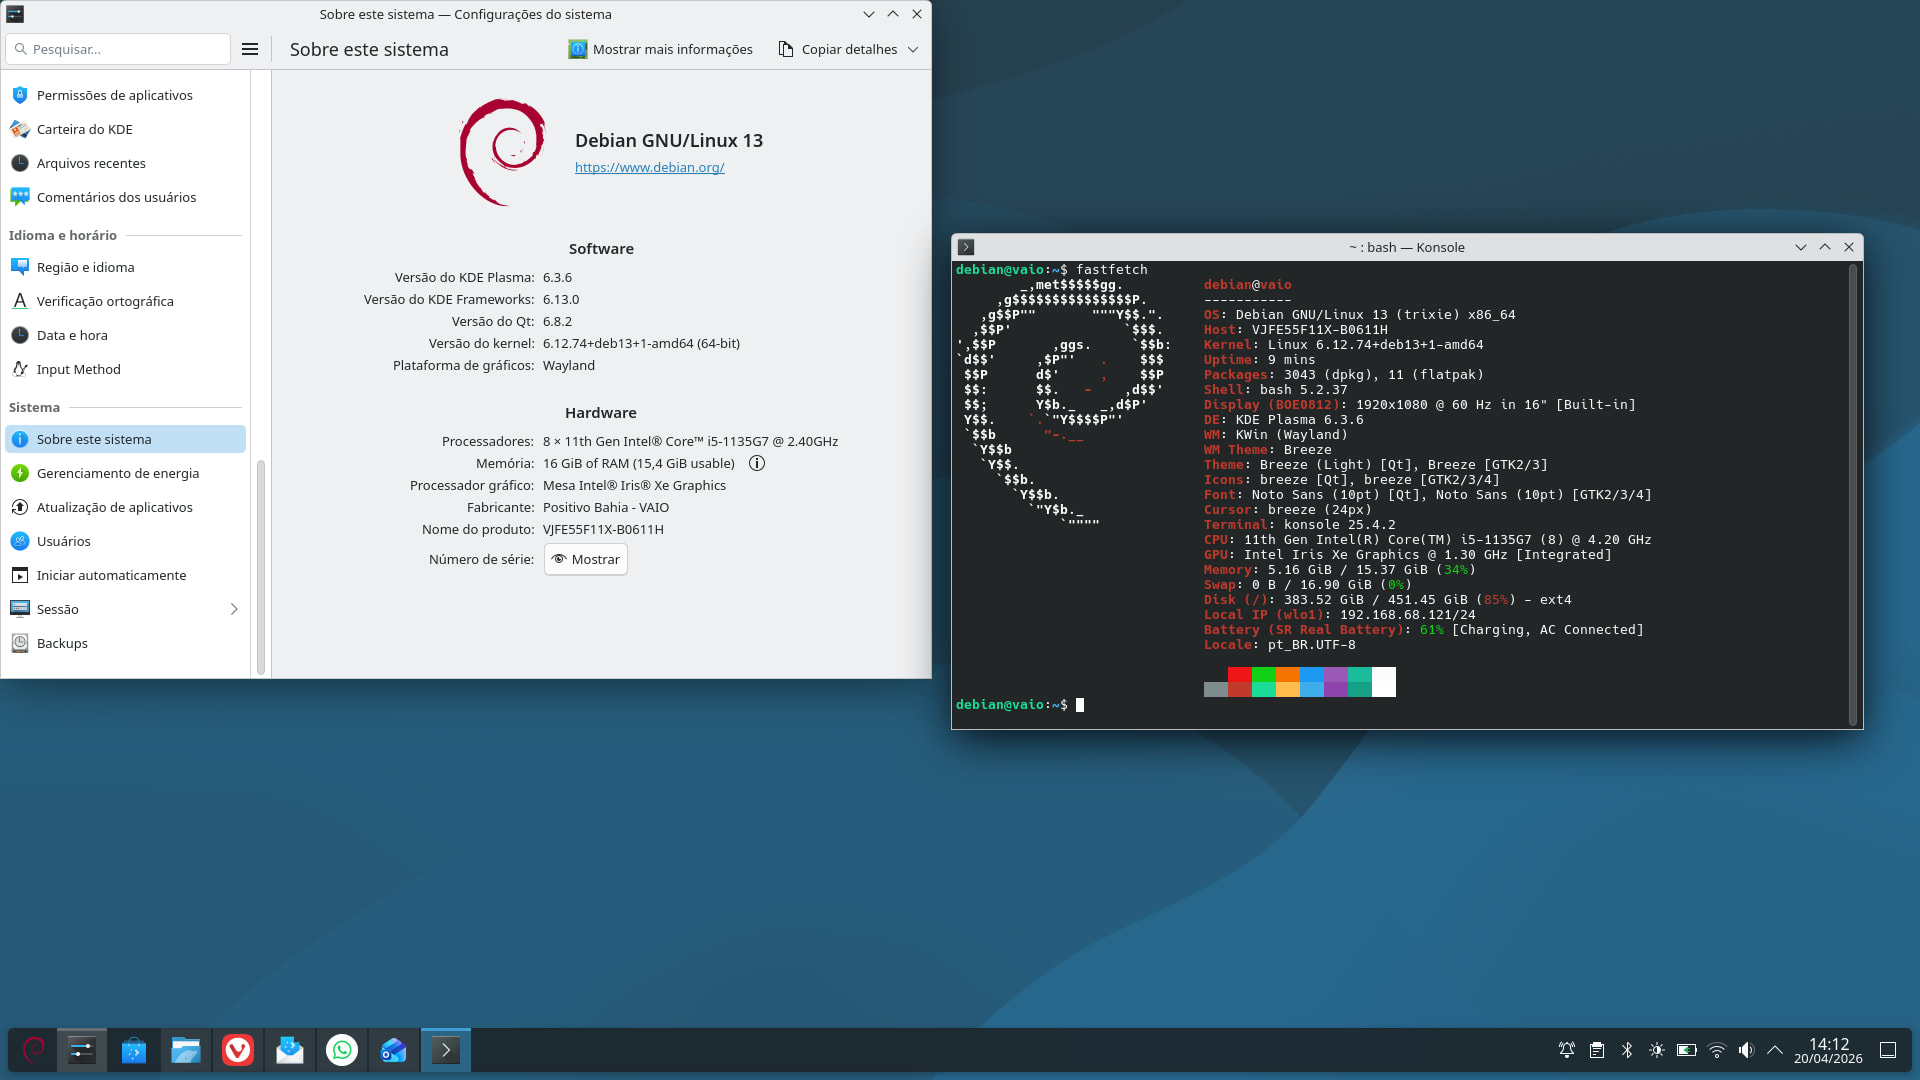
Task: Reveal the serial number with Mostrar
Action: click(586, 559)
